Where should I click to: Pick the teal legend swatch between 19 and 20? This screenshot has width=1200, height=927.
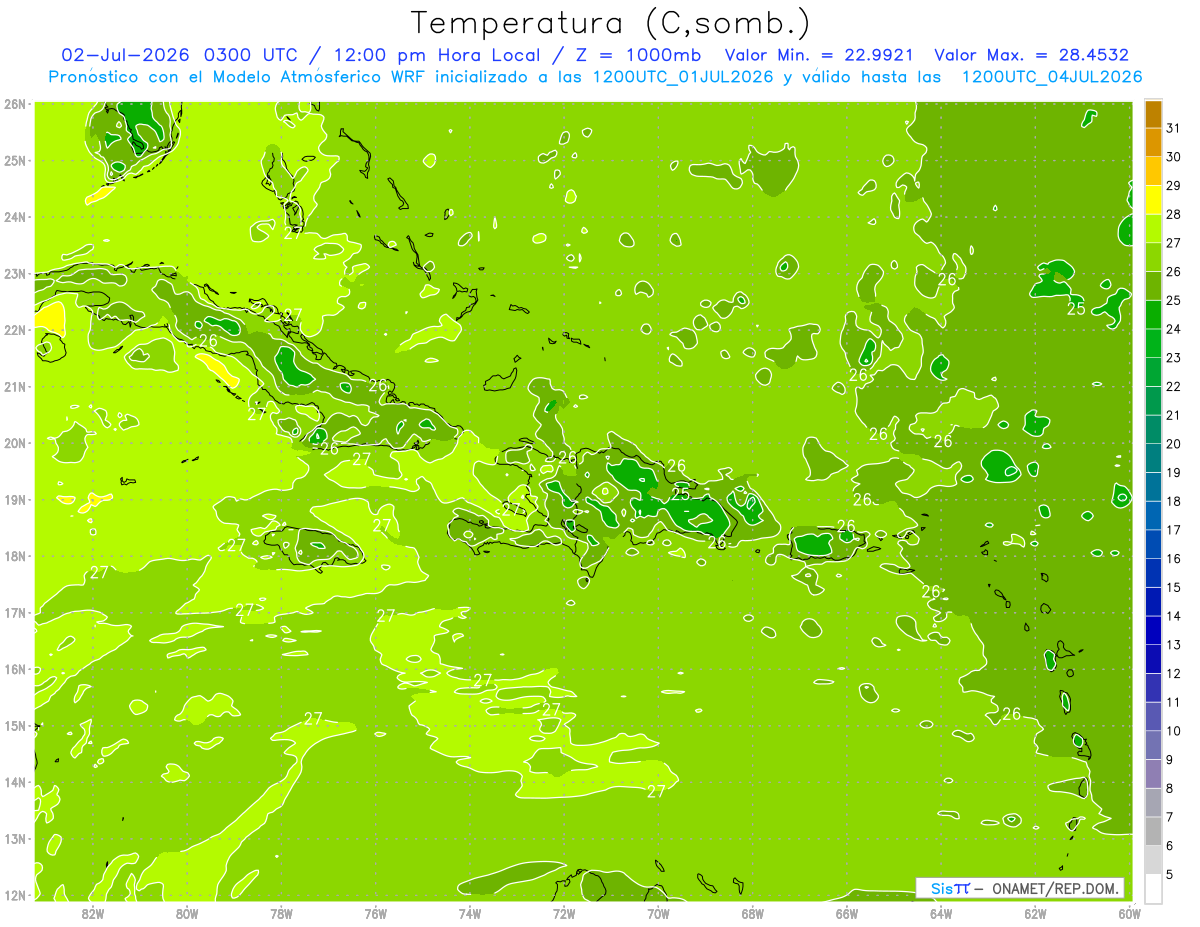[x=1153, y=458]
